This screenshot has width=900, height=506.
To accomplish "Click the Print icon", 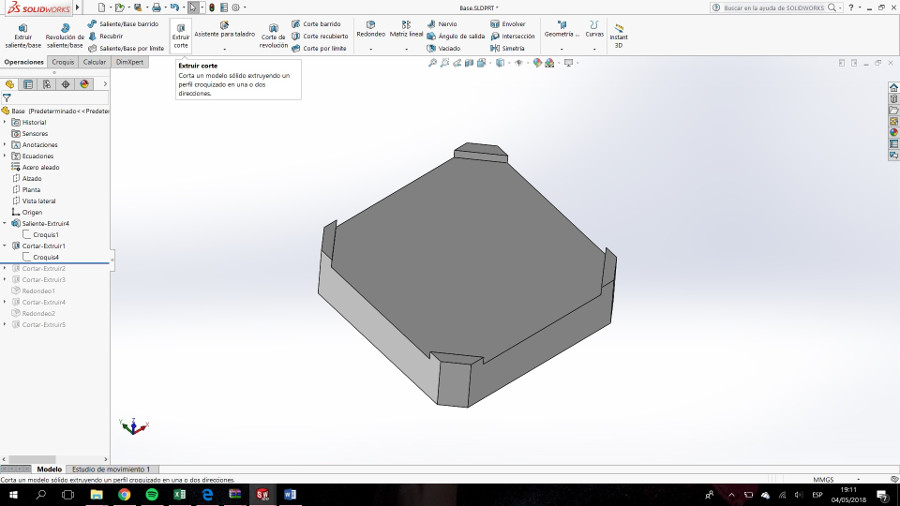I will coord(156,7).
